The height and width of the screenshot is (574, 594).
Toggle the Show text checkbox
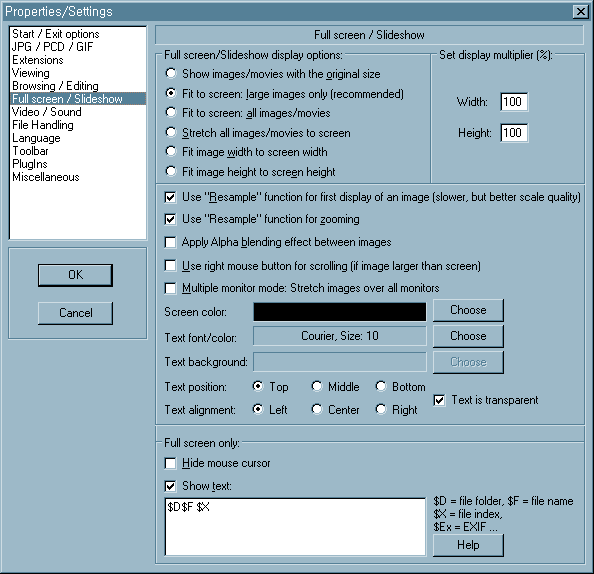point(170,486)
